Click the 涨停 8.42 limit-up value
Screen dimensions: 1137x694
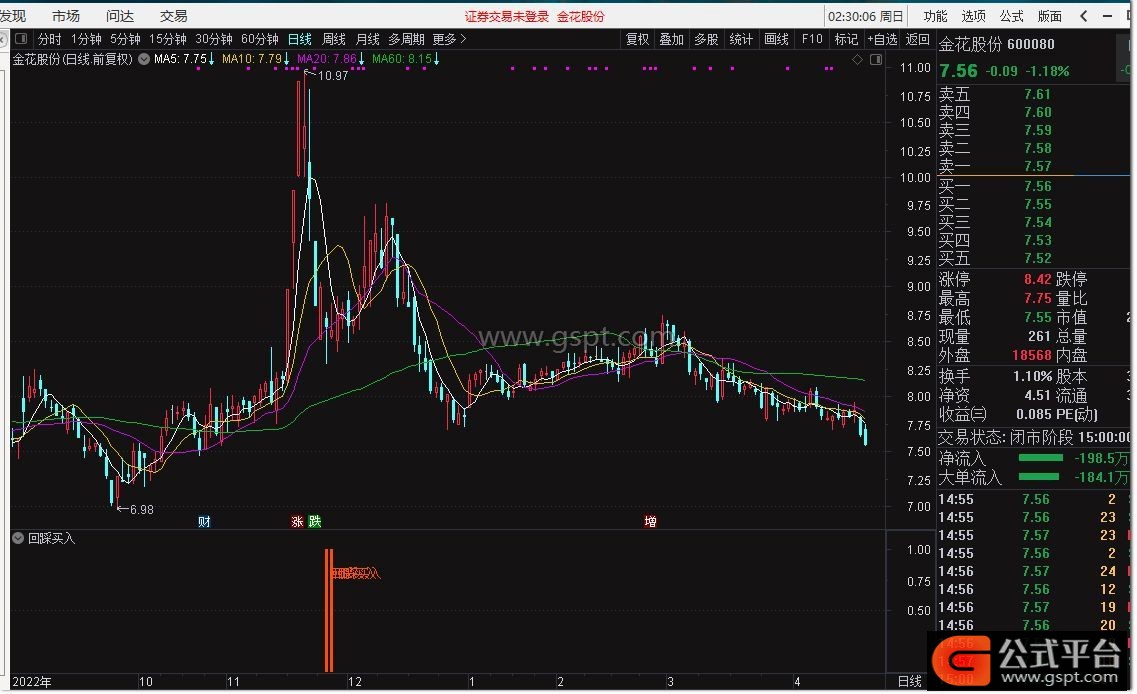click(x=1038, y=279)
